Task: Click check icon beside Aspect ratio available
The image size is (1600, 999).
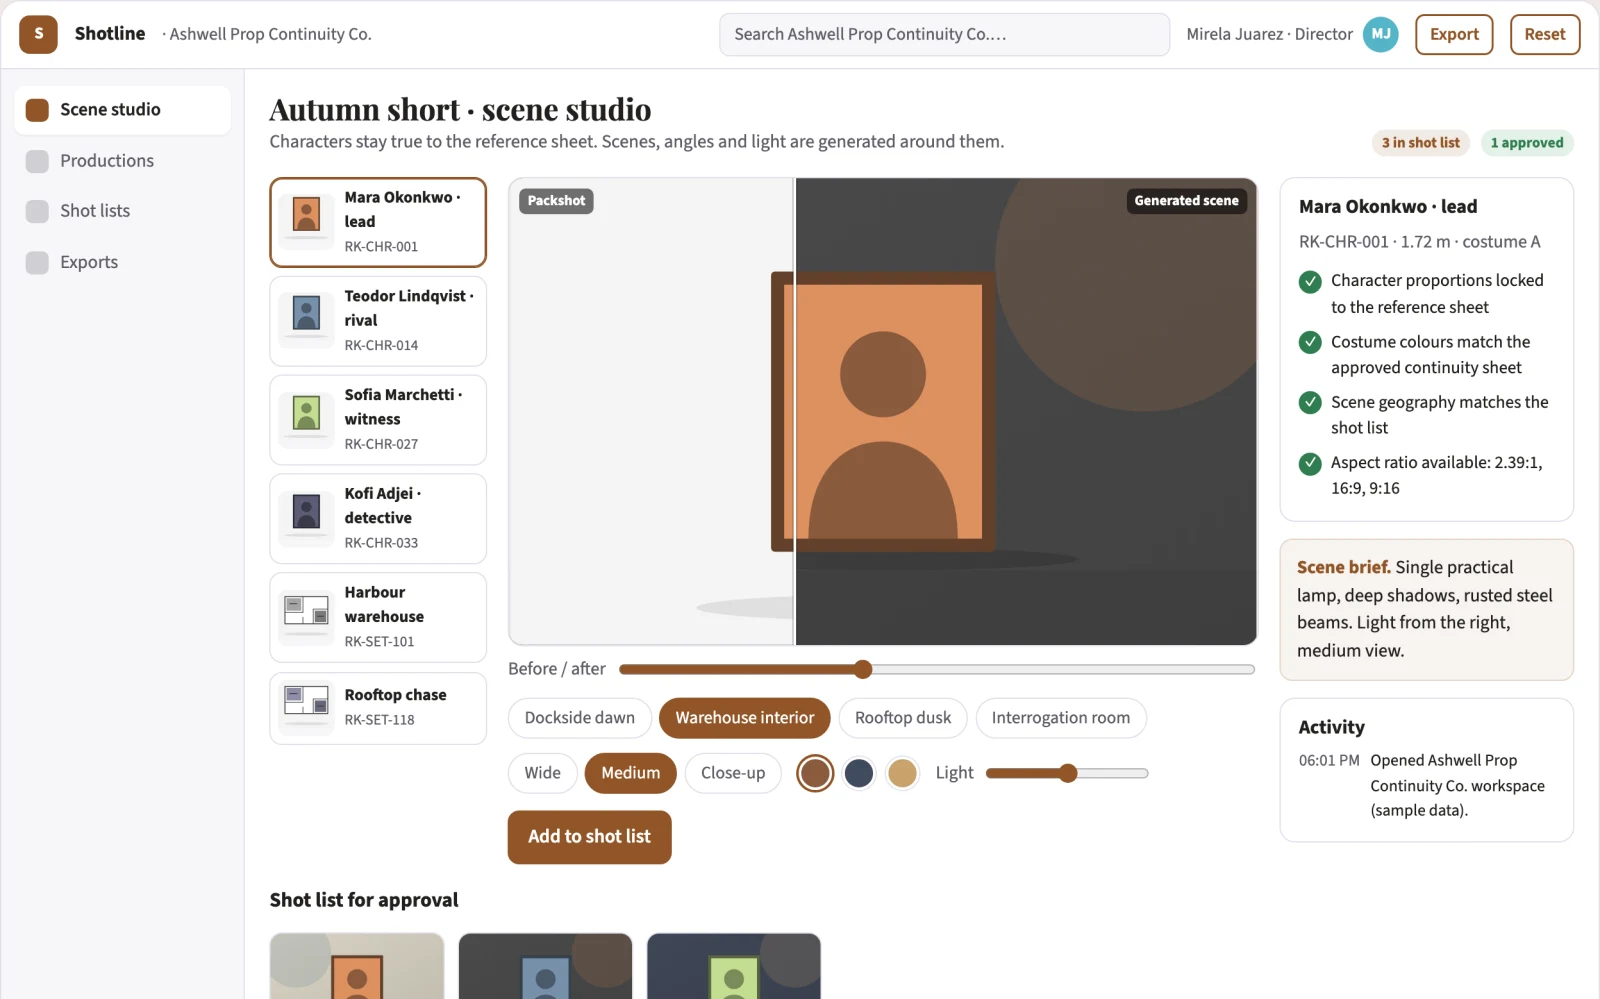Action: point(1310,464)
